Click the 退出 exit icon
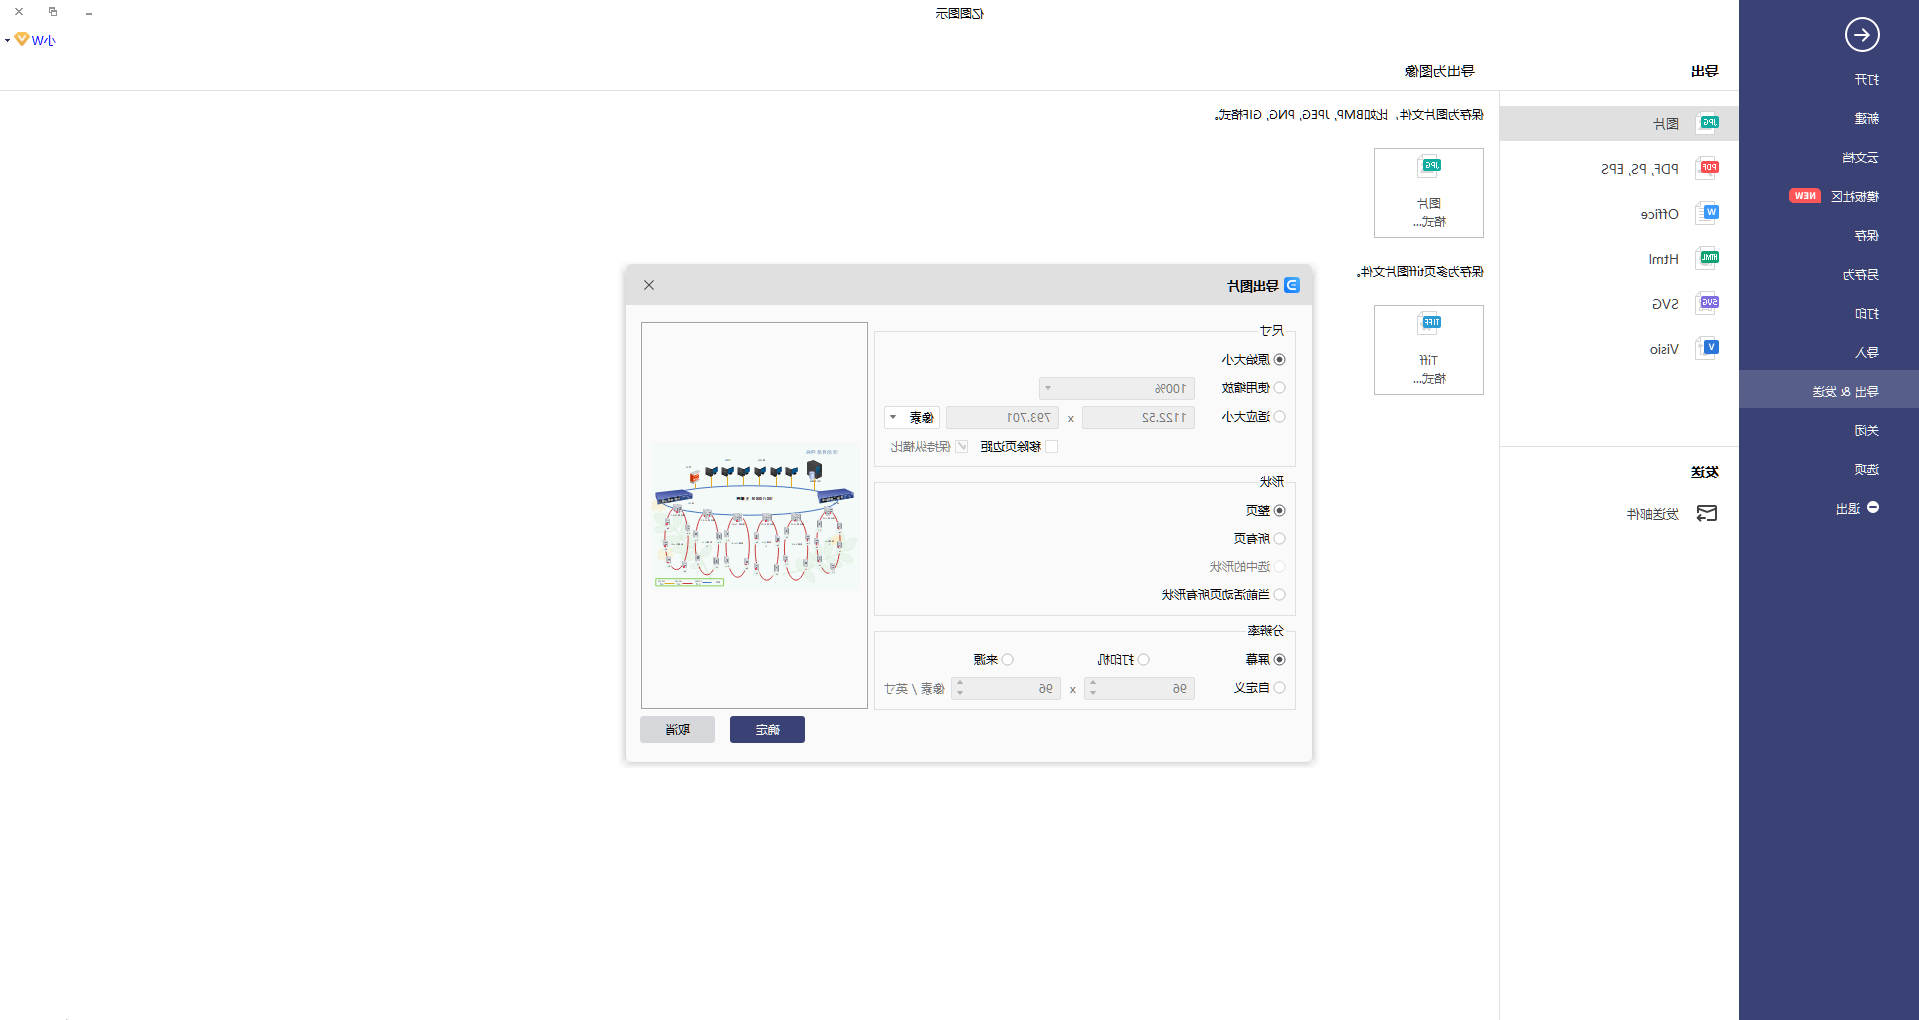Image resolution: width=1919 pixels, height=1020 pixels. pyautogui.click(x=1873, y=508)
